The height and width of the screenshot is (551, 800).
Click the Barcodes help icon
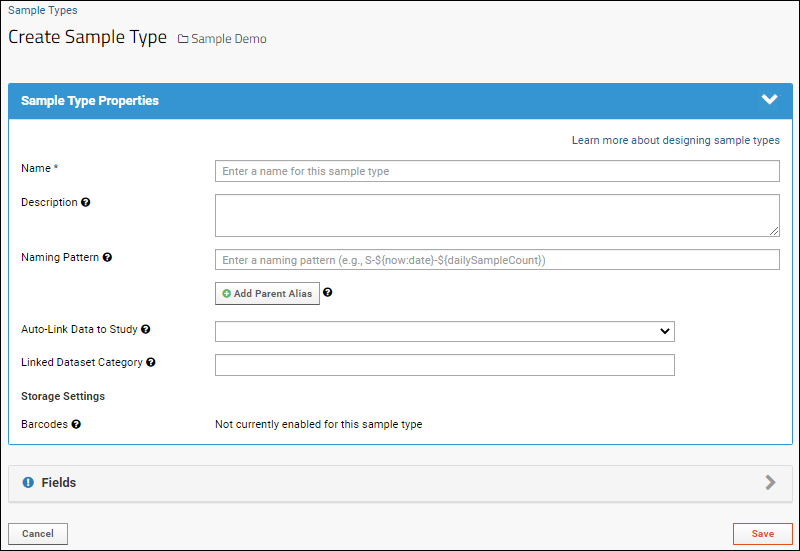point(76,424)
